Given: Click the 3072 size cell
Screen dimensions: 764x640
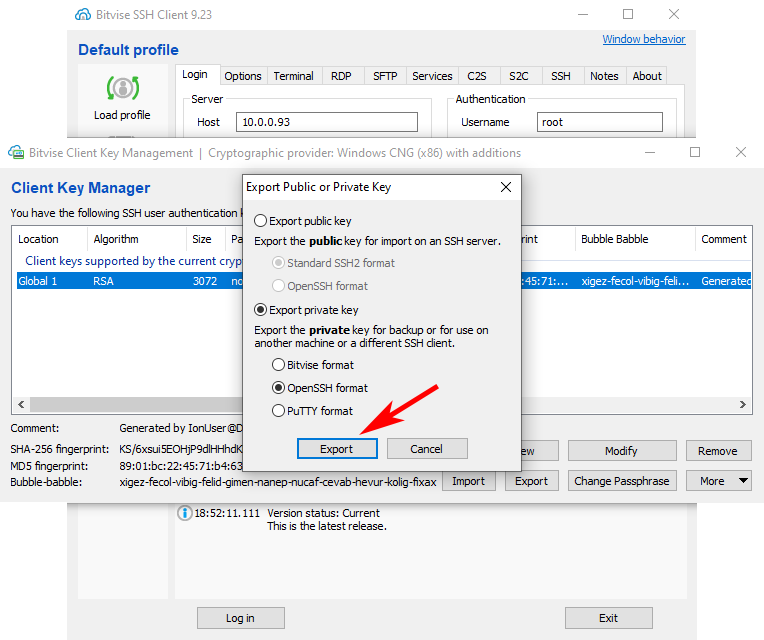Looking at the screenshot, I should tap(205, 281).
